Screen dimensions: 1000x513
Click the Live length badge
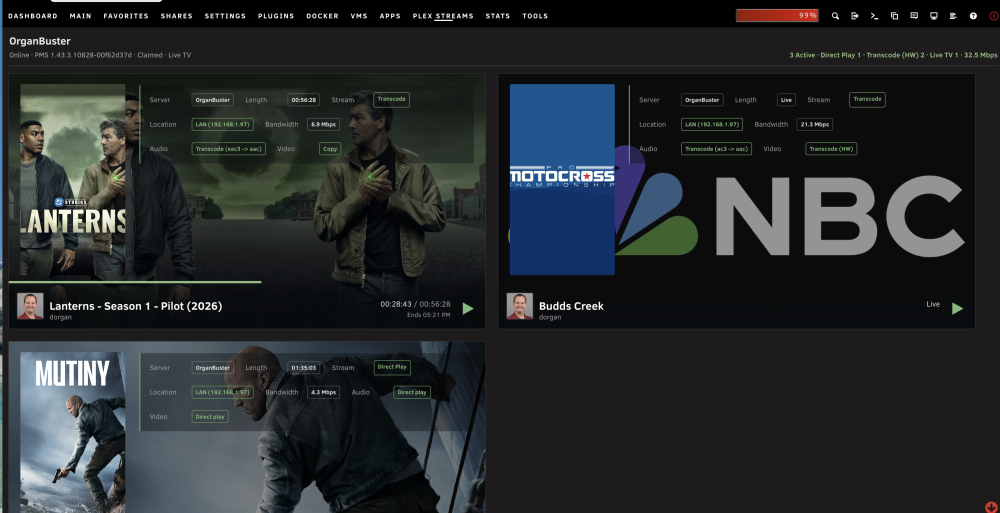(786, 100)
